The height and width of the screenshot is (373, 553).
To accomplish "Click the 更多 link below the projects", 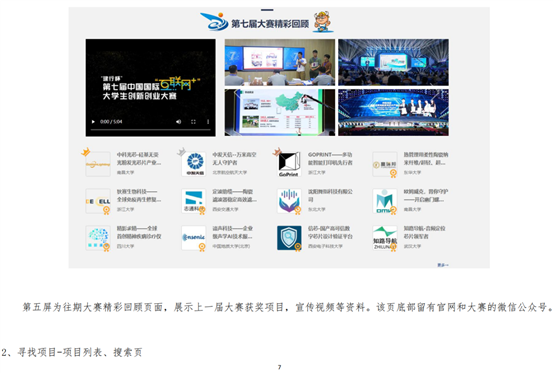I will click(443, 265).
